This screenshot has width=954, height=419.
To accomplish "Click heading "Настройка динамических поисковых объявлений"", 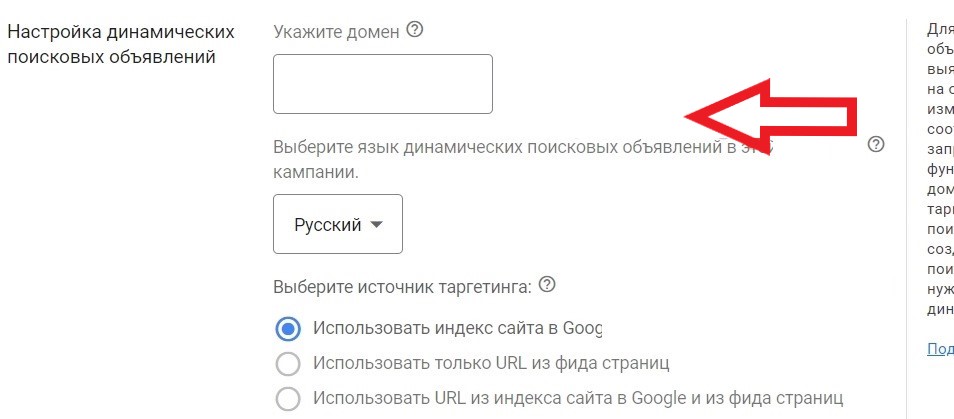I will 120,44.
